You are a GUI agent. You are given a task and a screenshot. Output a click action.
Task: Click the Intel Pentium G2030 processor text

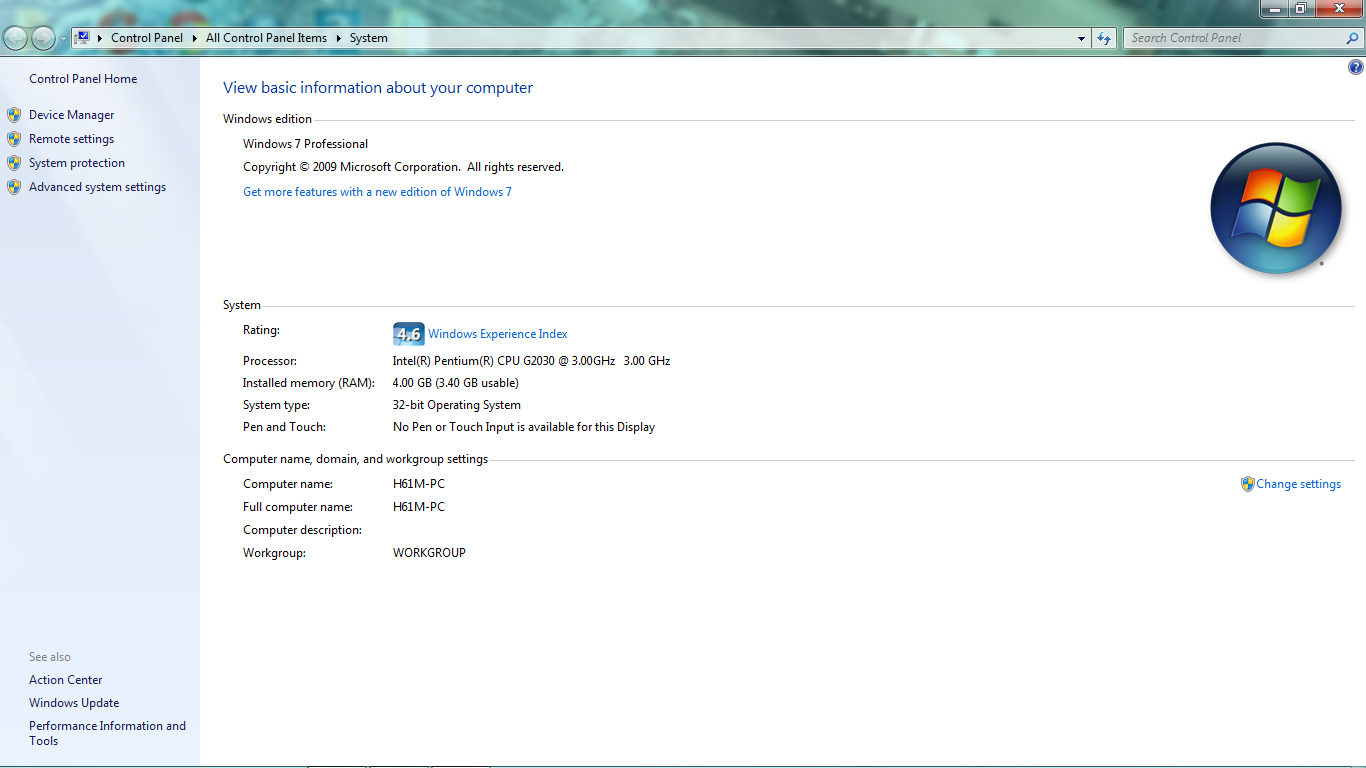531,361
